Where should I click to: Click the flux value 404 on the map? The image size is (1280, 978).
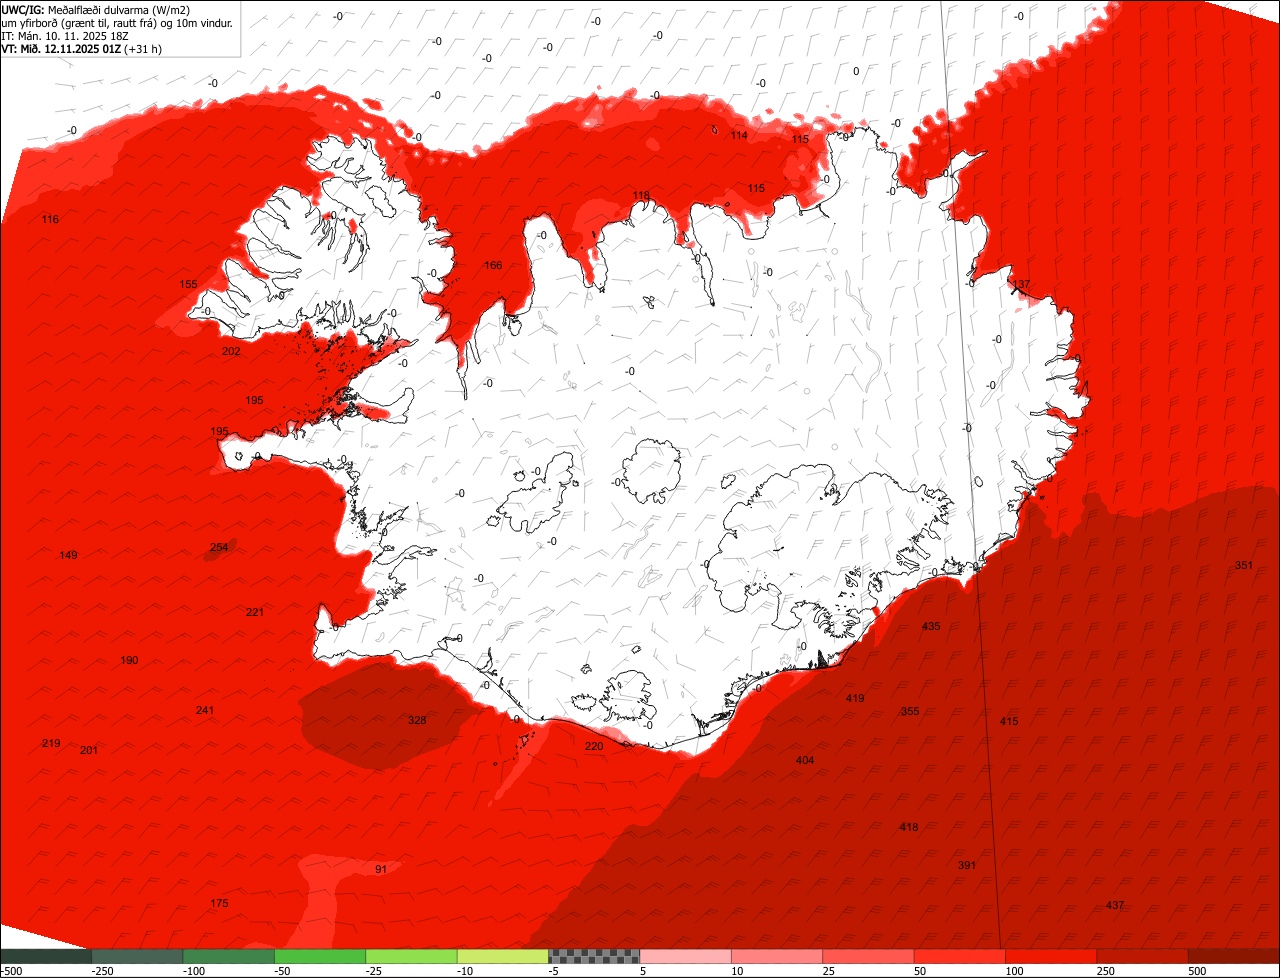pos(805,760)
